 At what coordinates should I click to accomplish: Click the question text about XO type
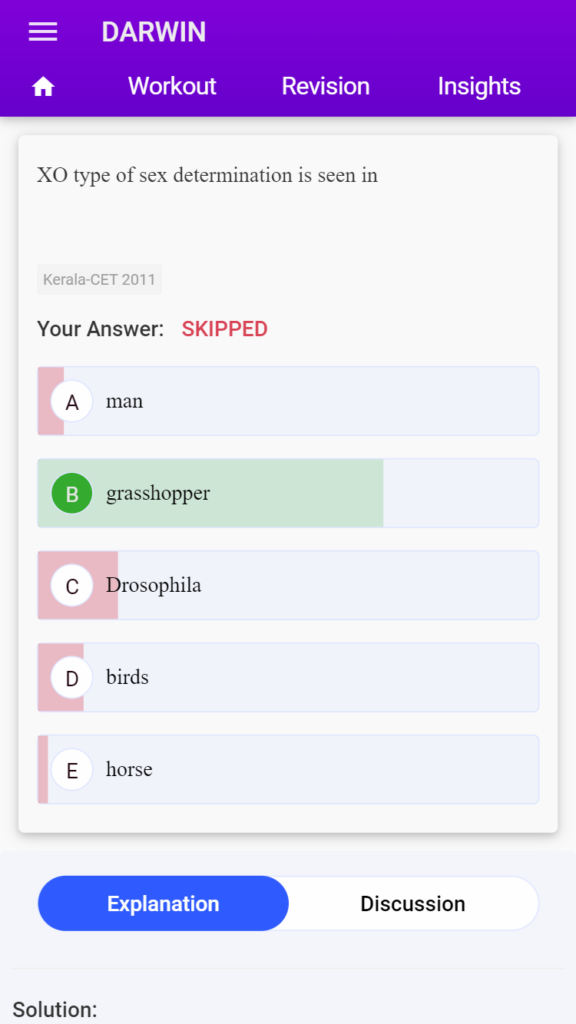207,175
